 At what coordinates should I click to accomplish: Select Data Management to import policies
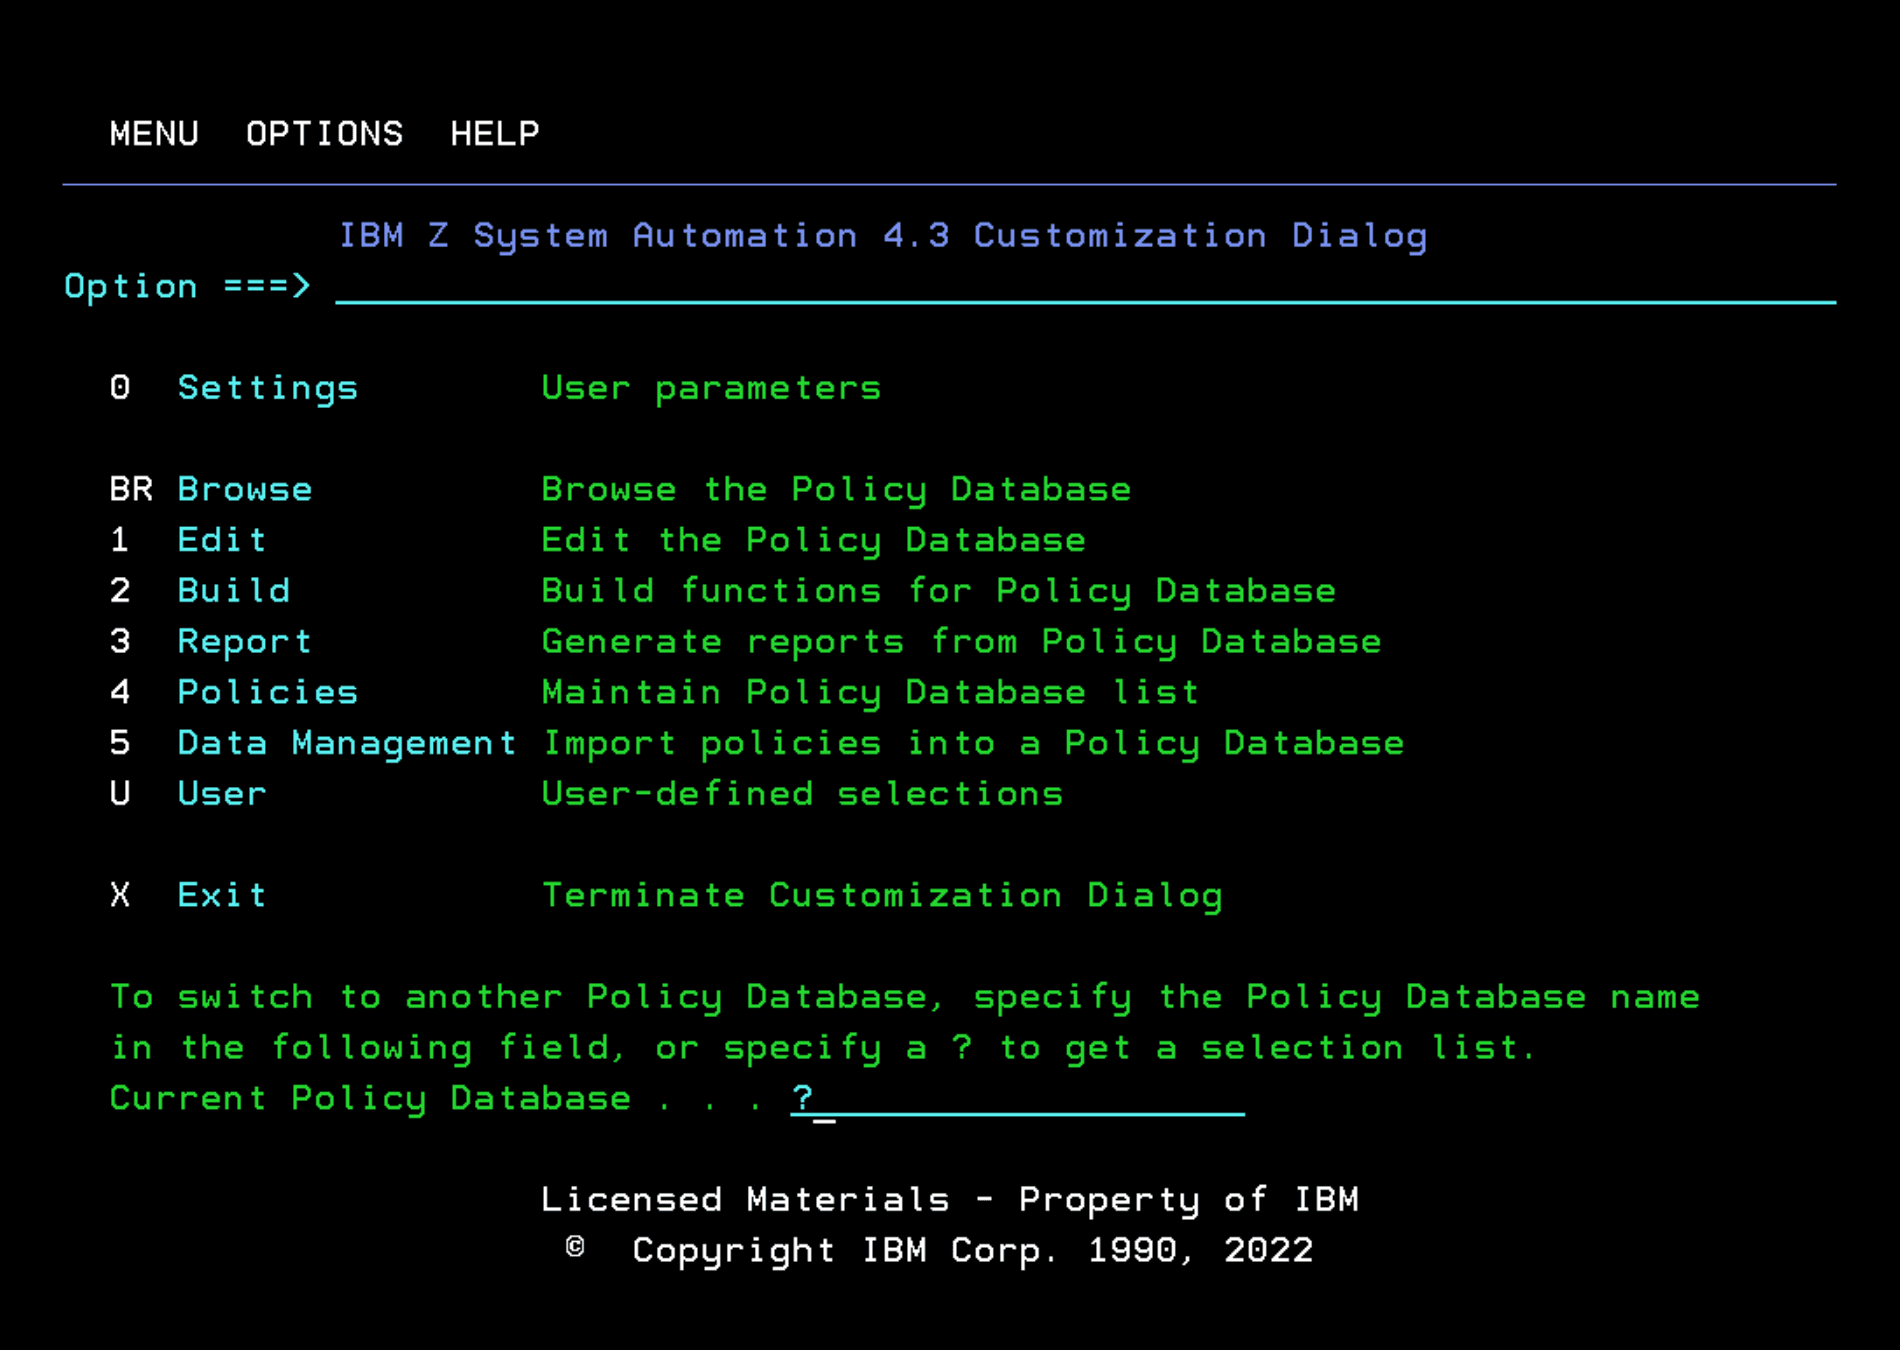coord(346,742)
